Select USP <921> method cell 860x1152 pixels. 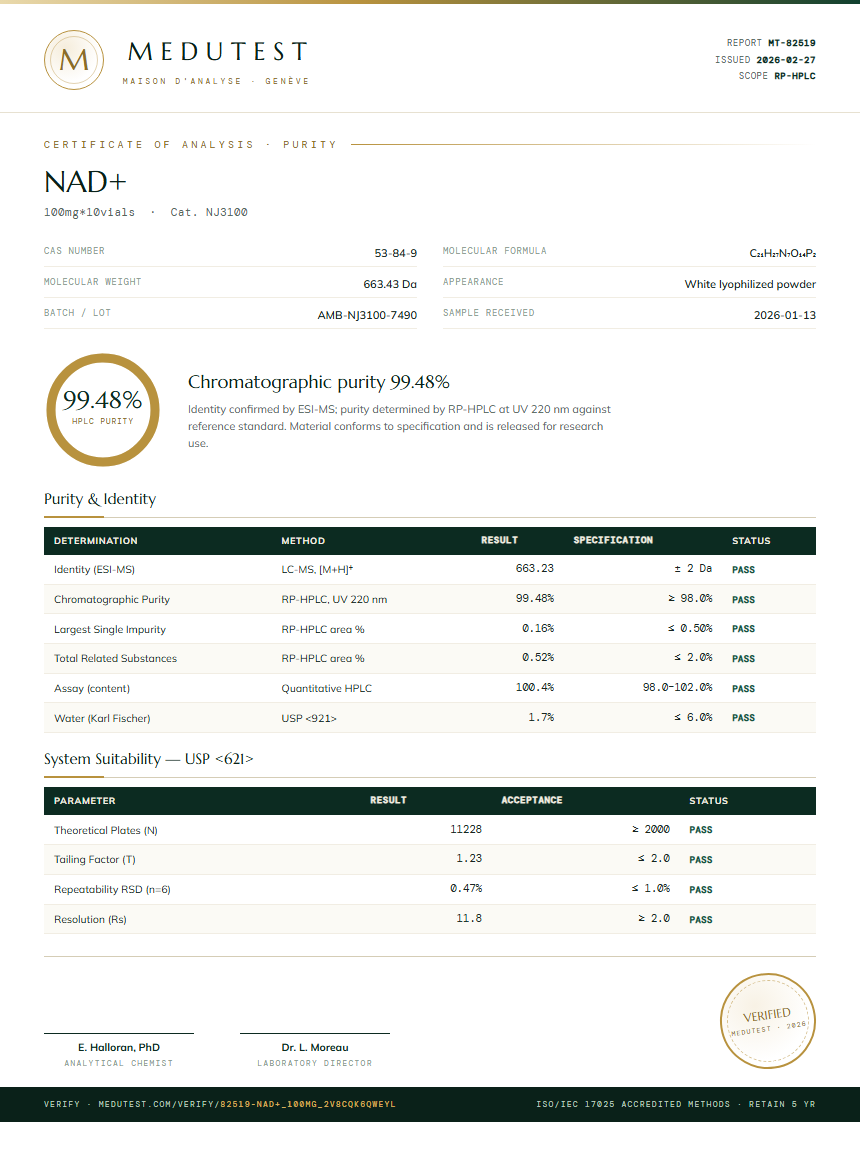coord(308,719)
